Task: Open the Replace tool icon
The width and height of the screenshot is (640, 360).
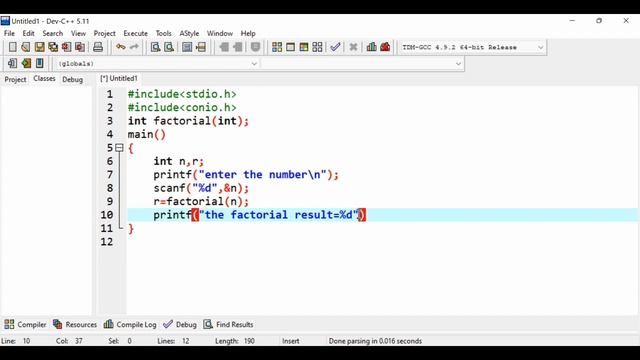Action: click(x=169, y=47)
